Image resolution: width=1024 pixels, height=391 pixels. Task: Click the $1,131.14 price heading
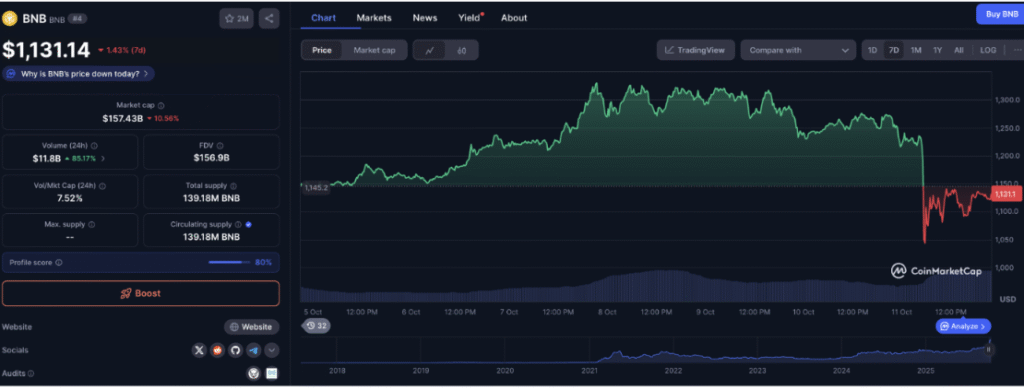(46, 50)
